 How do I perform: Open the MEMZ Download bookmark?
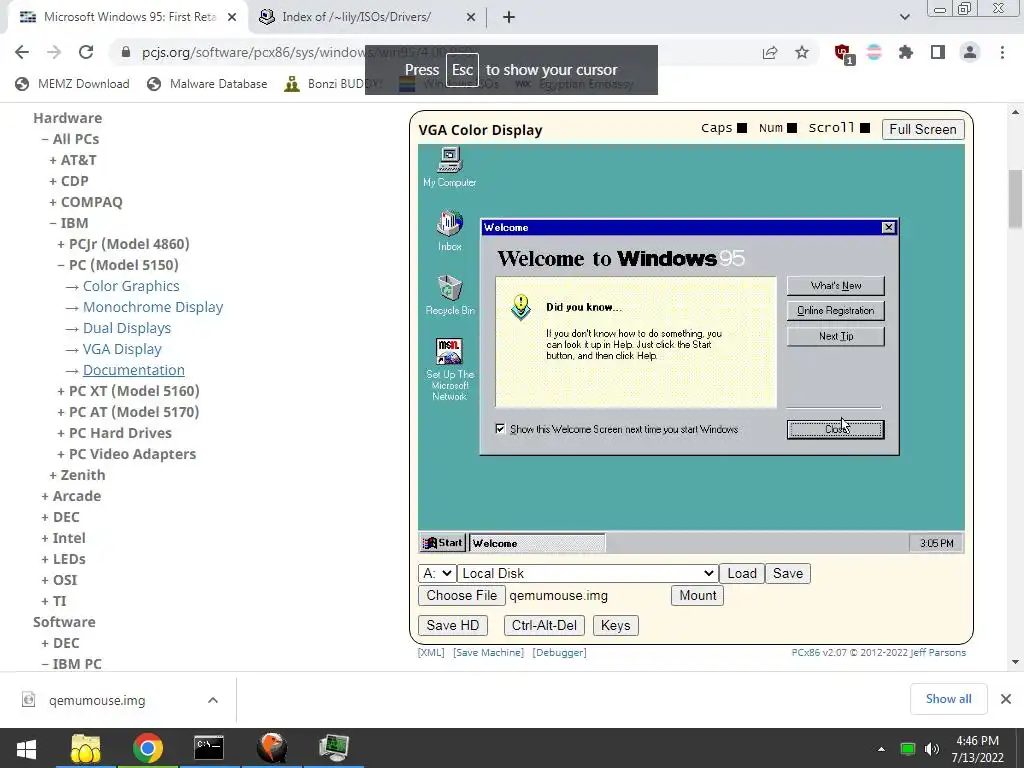coord(72,84)
